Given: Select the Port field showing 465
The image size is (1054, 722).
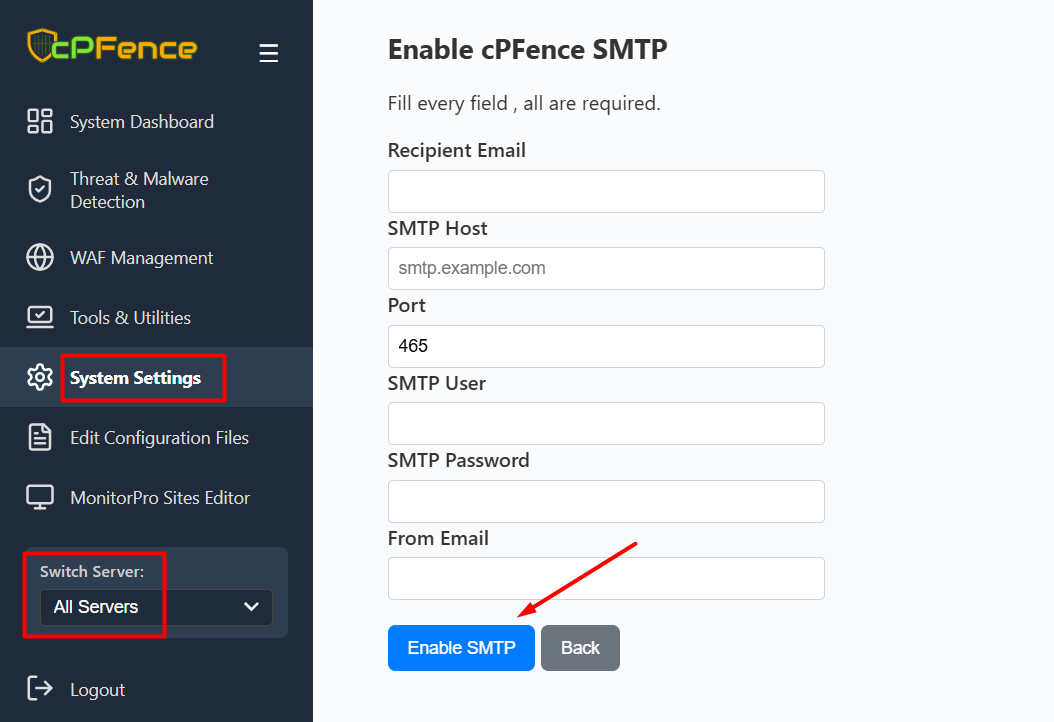Looking at the screenshot, I should click(x=606, y=346).
